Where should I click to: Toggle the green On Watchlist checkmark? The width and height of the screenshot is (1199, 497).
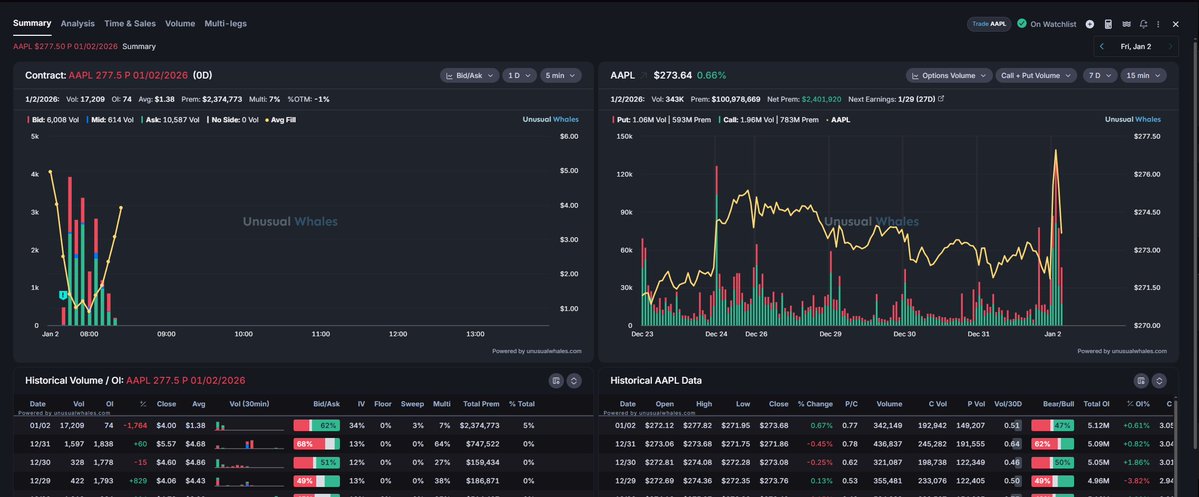(x=1022, y=24)
